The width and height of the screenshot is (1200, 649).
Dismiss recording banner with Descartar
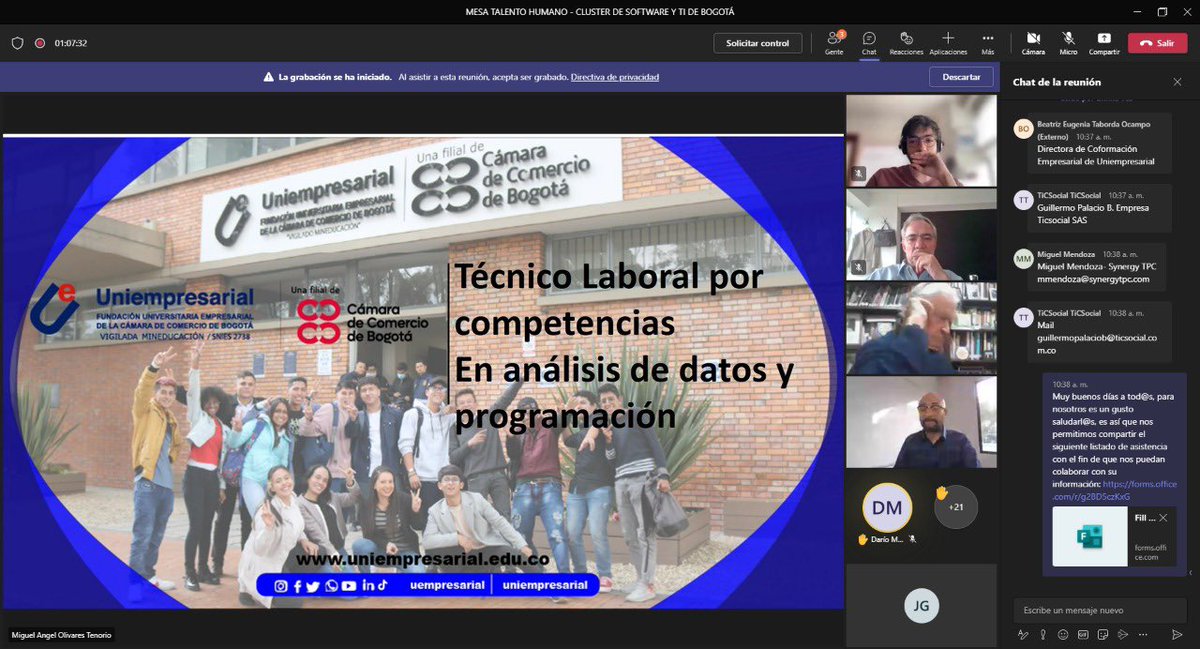point(961,77)
